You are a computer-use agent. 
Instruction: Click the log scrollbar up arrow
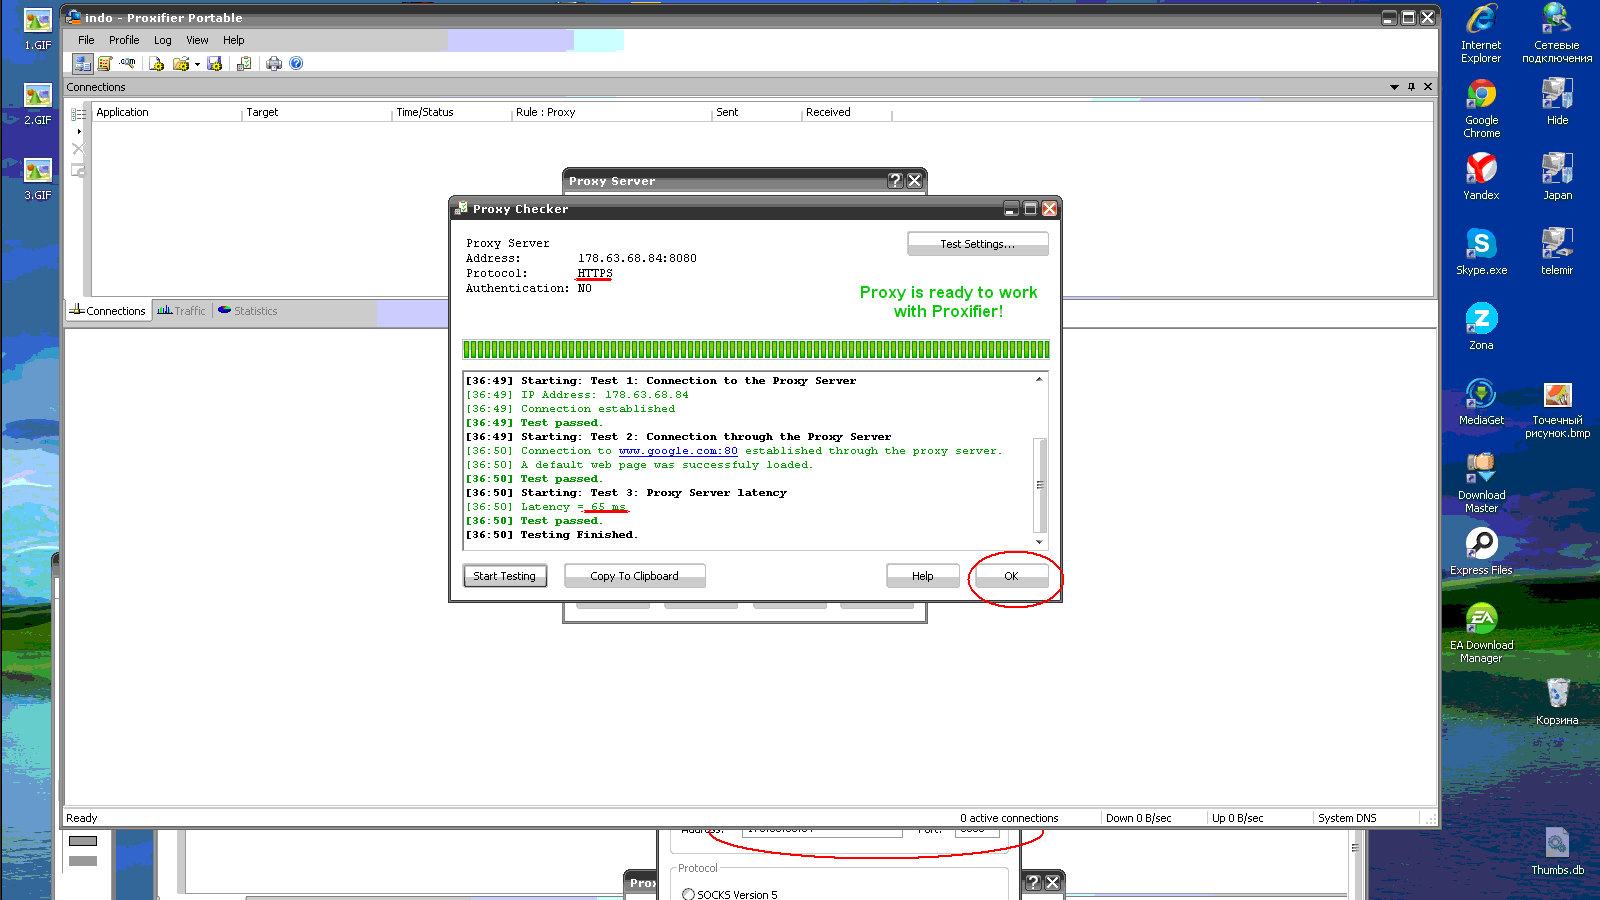[x=1039, y=380]
